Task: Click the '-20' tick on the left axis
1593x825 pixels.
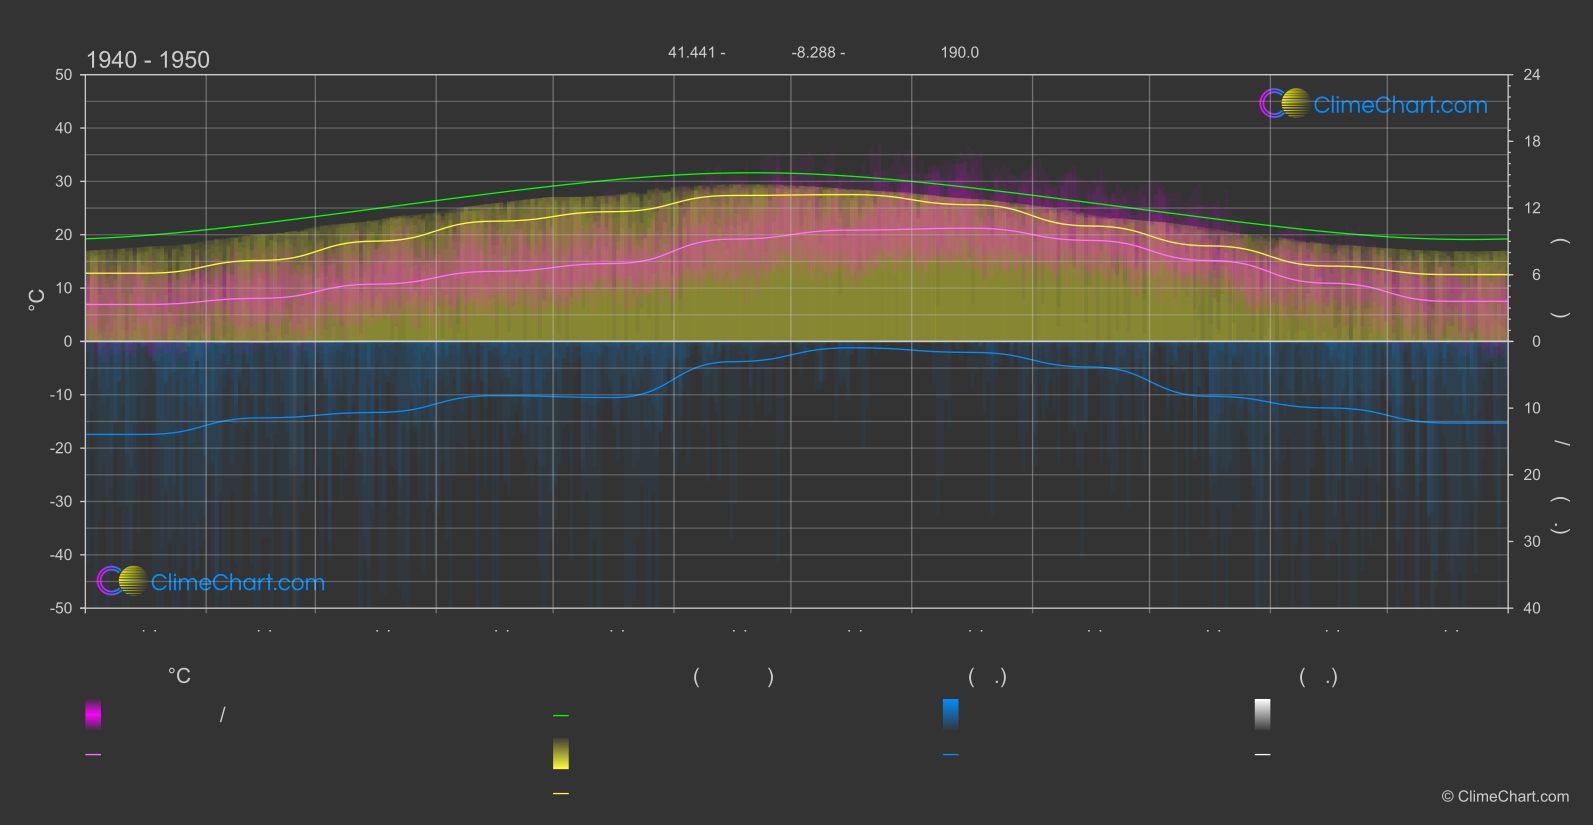Action: click(61, 448)
